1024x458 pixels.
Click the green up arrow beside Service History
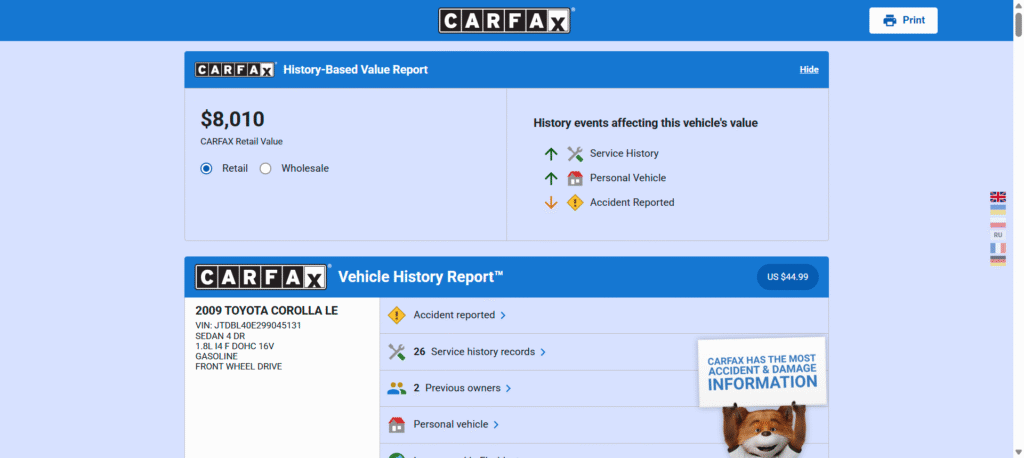(x=551, y=154)
